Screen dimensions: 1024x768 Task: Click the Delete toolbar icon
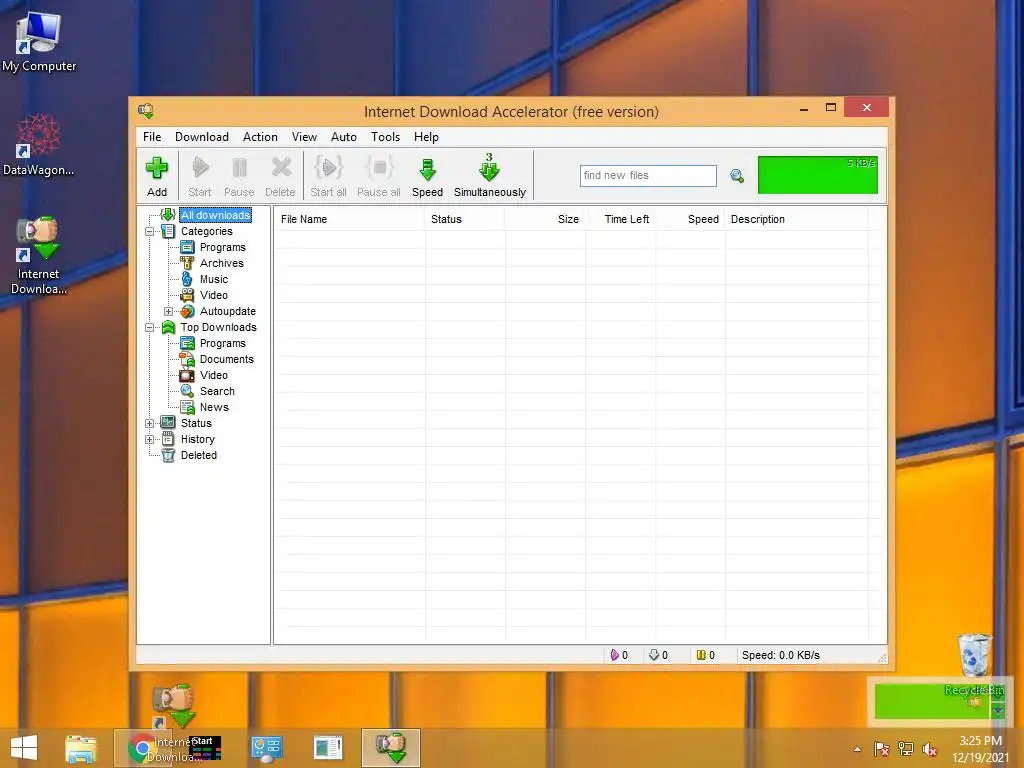(x=281, y=168)
